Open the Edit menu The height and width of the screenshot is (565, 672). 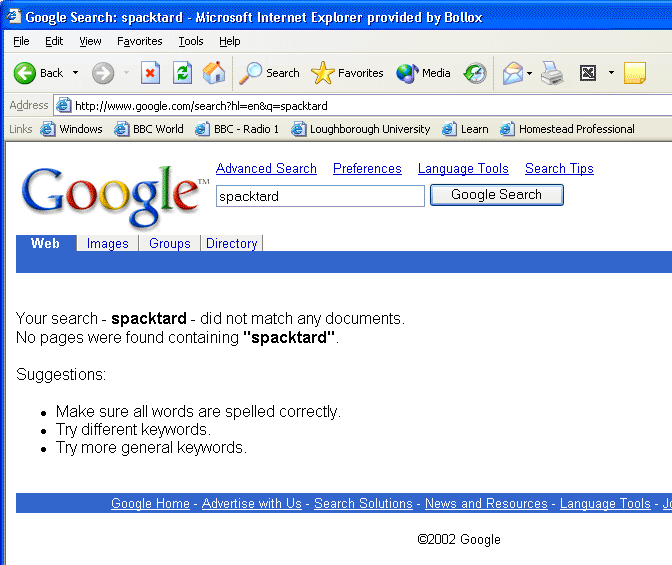tap(54, 41)
